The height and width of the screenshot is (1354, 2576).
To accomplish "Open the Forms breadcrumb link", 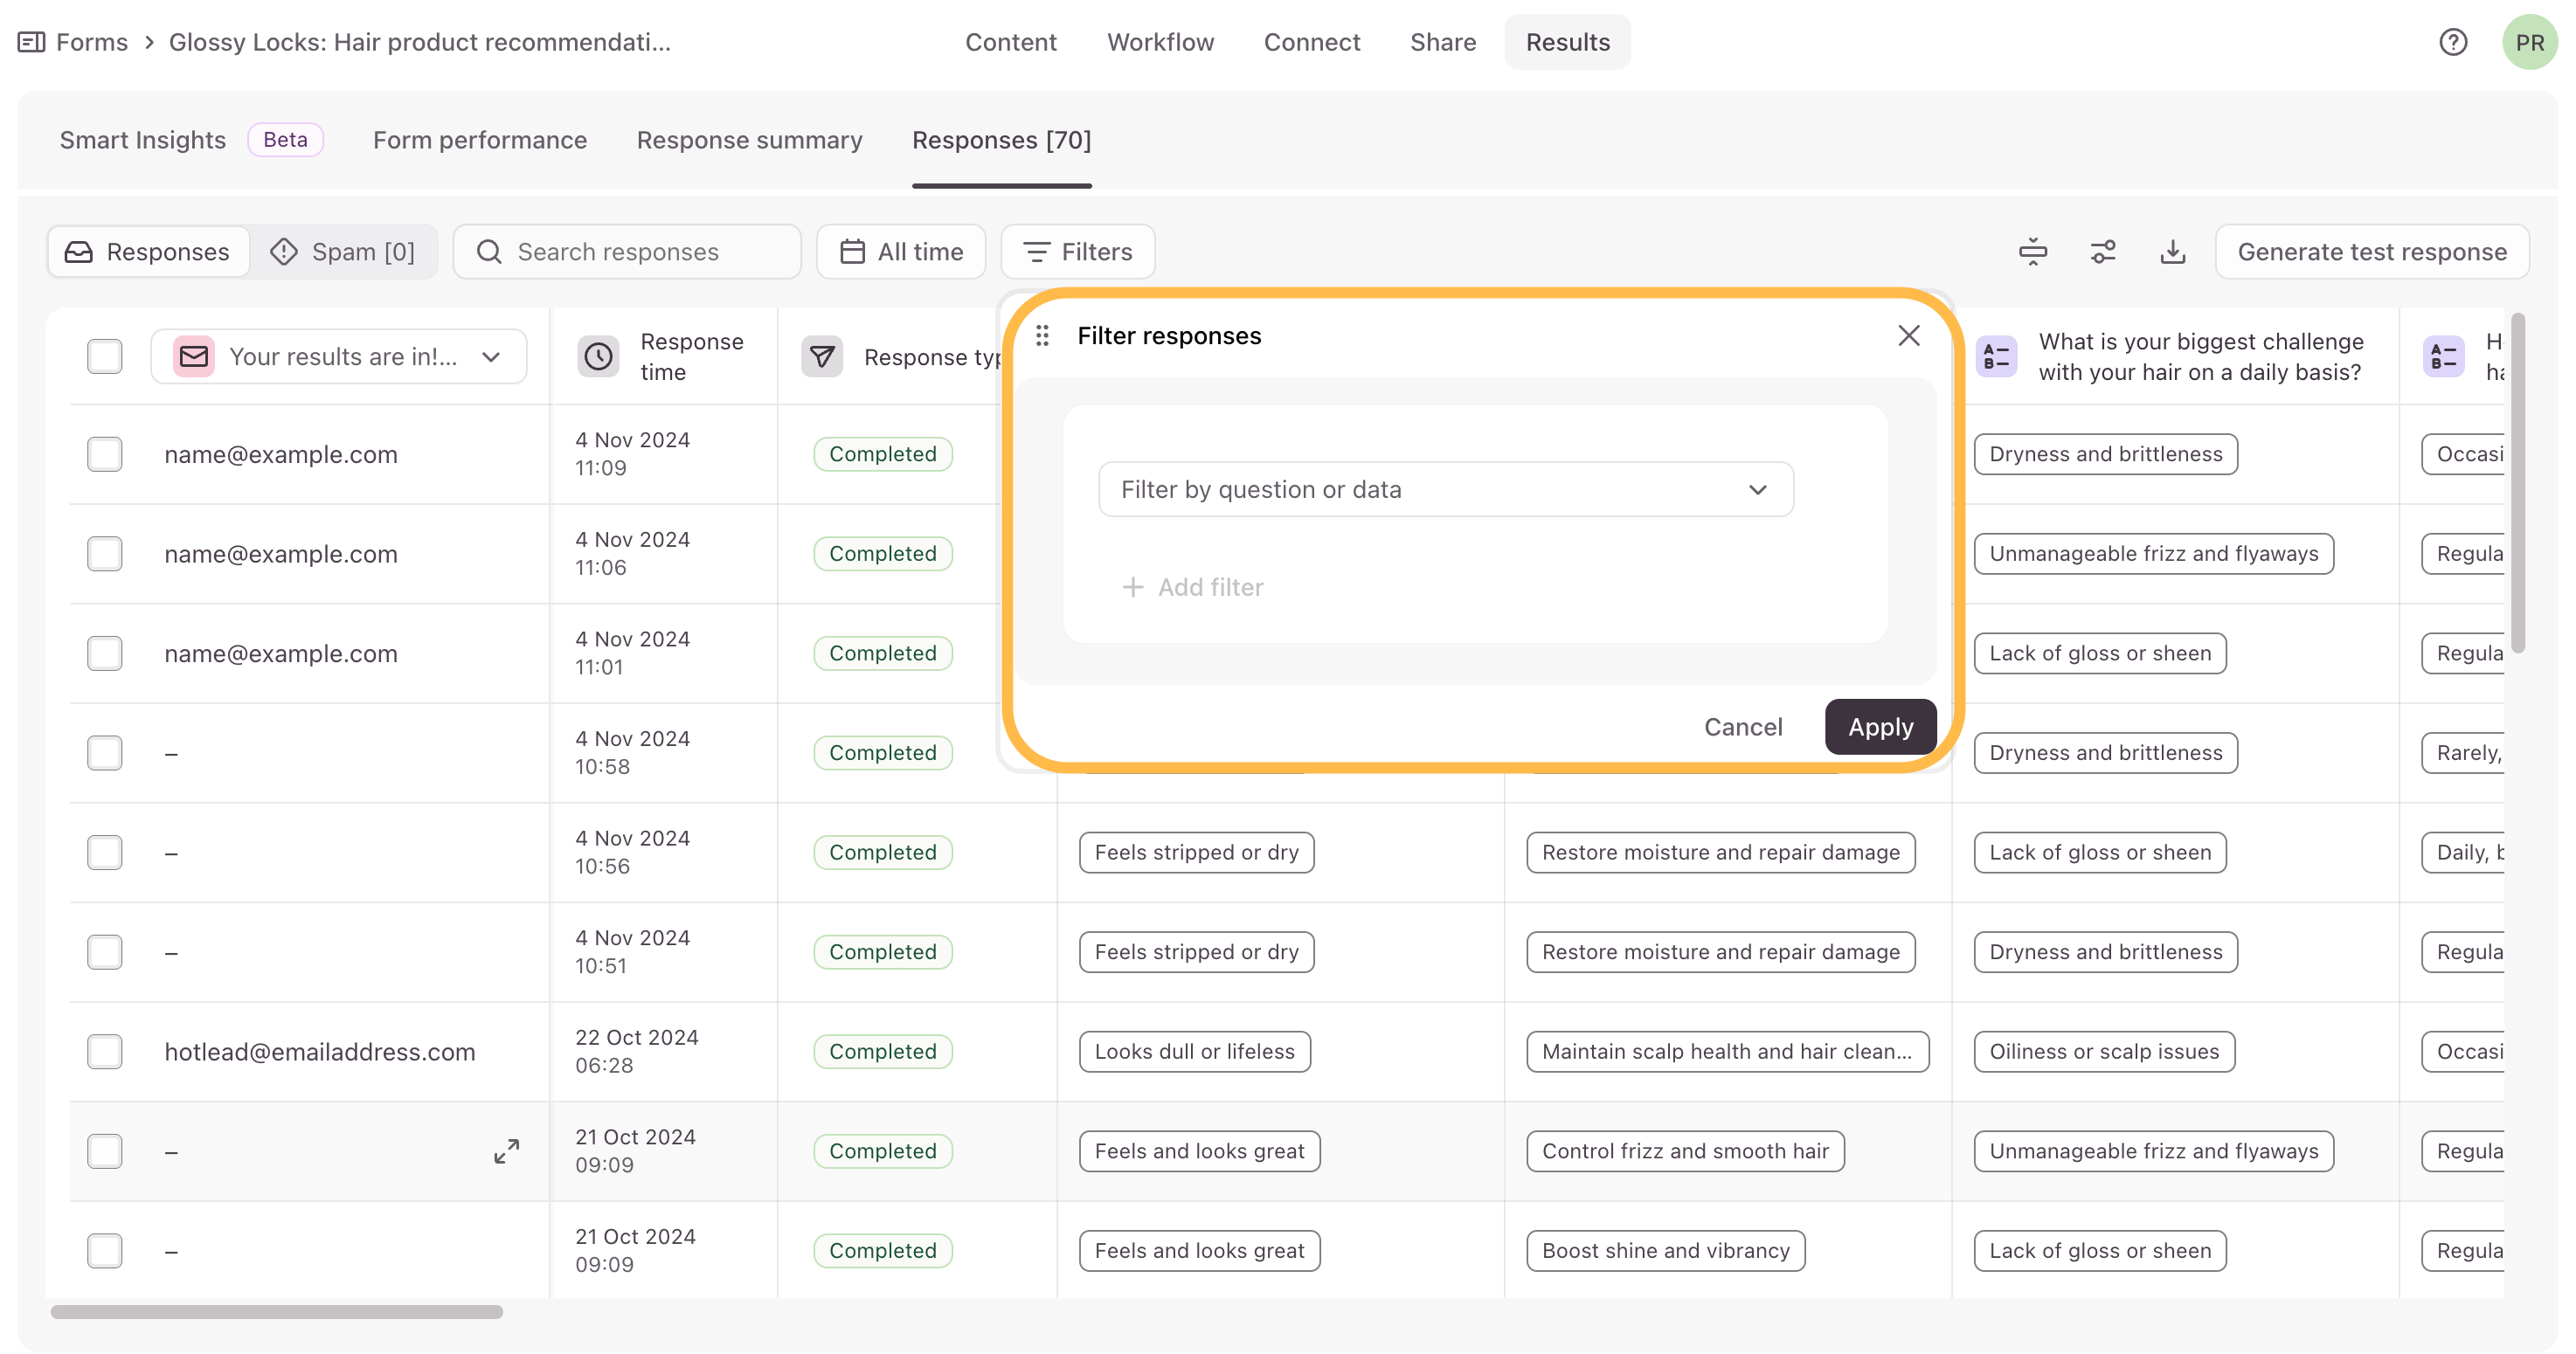I will [92, 42].
